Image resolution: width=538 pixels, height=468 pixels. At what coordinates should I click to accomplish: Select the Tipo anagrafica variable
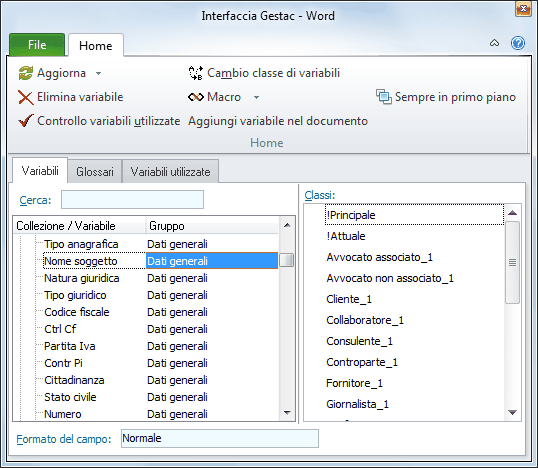click(81, 244)
